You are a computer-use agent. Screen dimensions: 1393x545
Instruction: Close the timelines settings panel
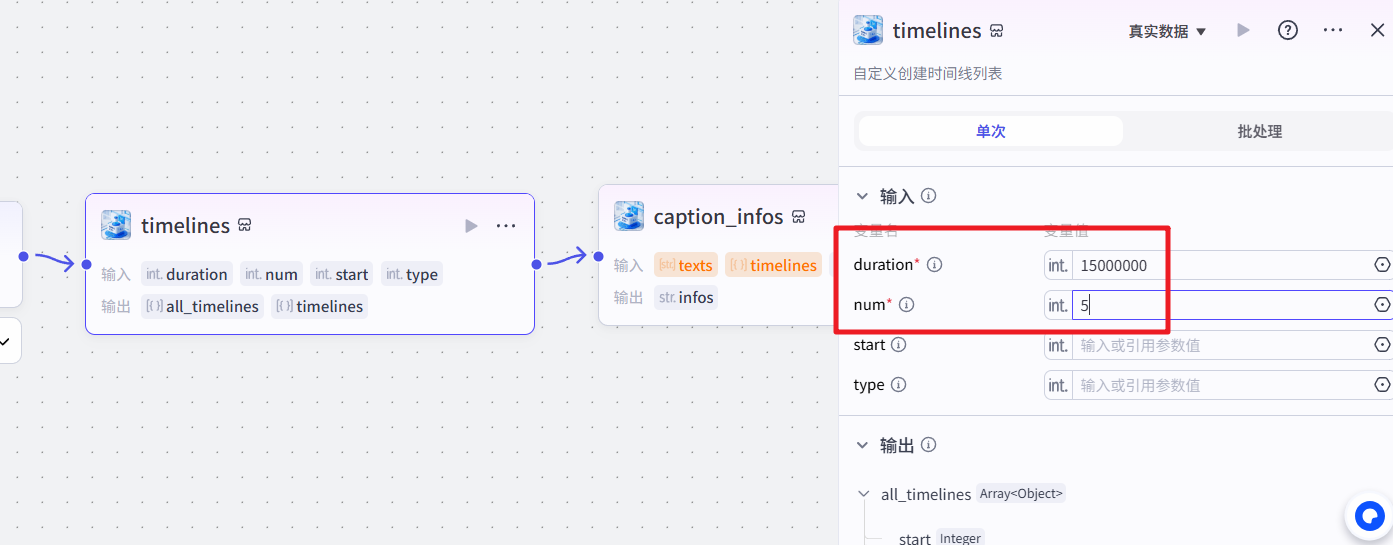[x=1377, y=30]
